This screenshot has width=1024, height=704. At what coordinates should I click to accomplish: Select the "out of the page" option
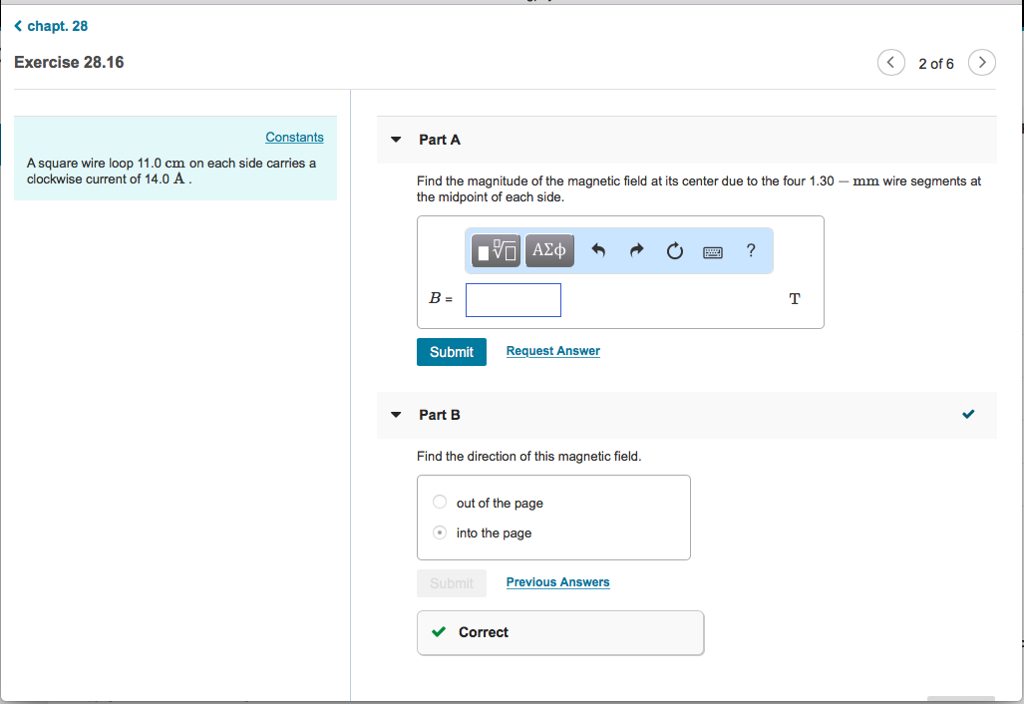click(x=440, y=503)
